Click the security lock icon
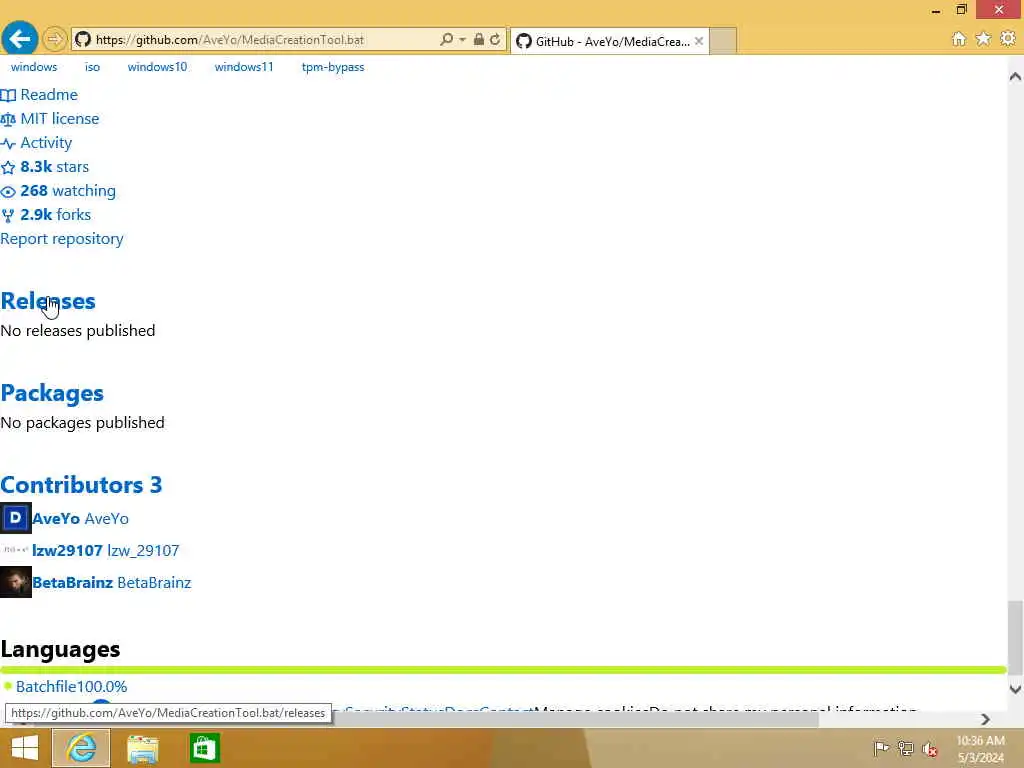This screenshot has height=768, width=1024. tap(479, 40)
